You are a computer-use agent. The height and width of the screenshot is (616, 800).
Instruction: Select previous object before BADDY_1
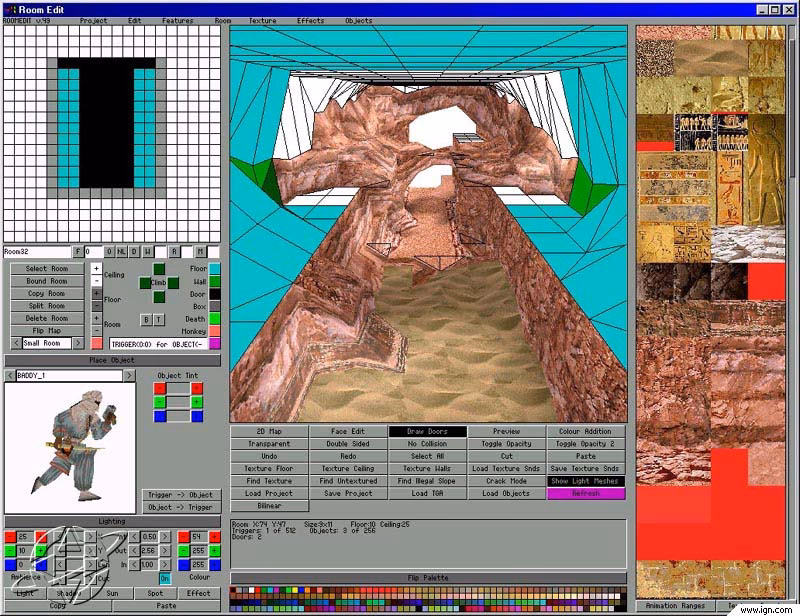10,376
